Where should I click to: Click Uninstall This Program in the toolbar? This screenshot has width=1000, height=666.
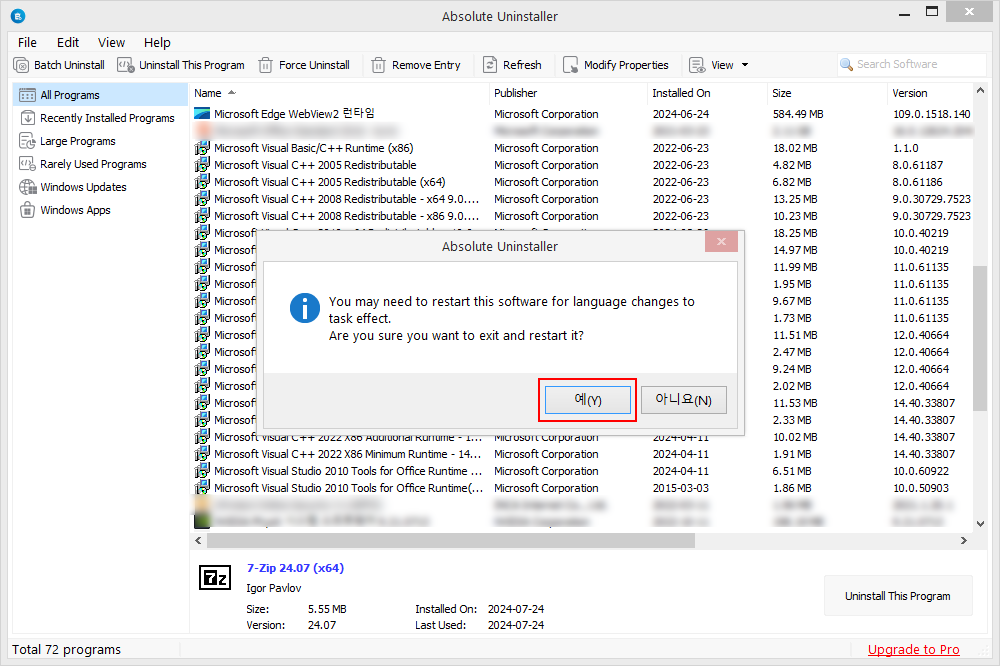click(181, 65)
